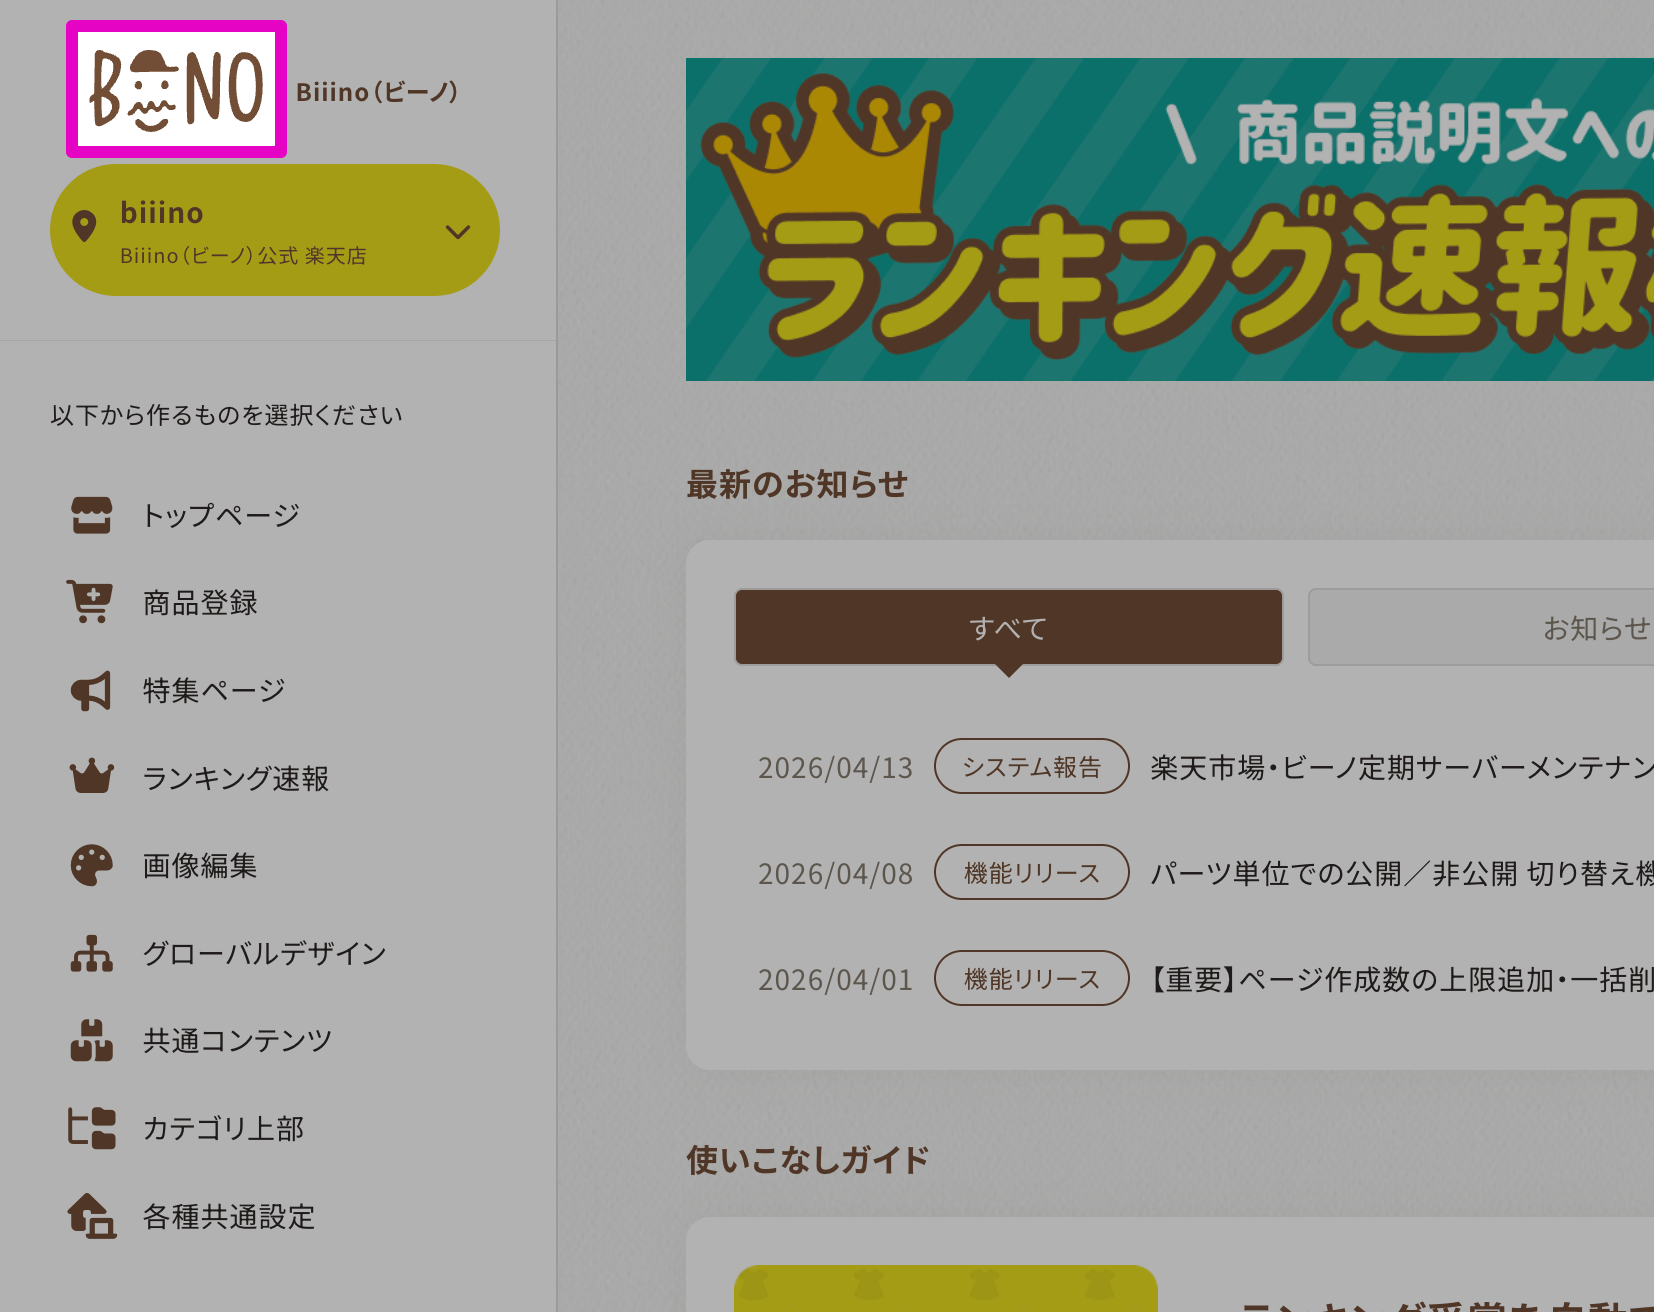1654x1312 pixels.
Task: Click the storefront icon for トップページ
Action: click(91, 515)
